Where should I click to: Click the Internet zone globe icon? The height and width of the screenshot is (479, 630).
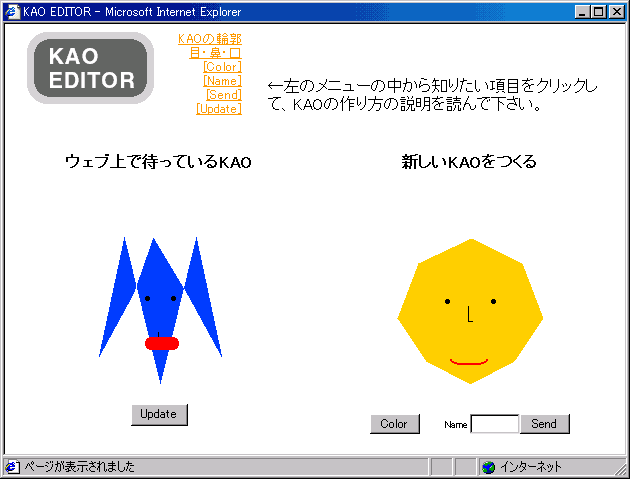tap(489, 467)
